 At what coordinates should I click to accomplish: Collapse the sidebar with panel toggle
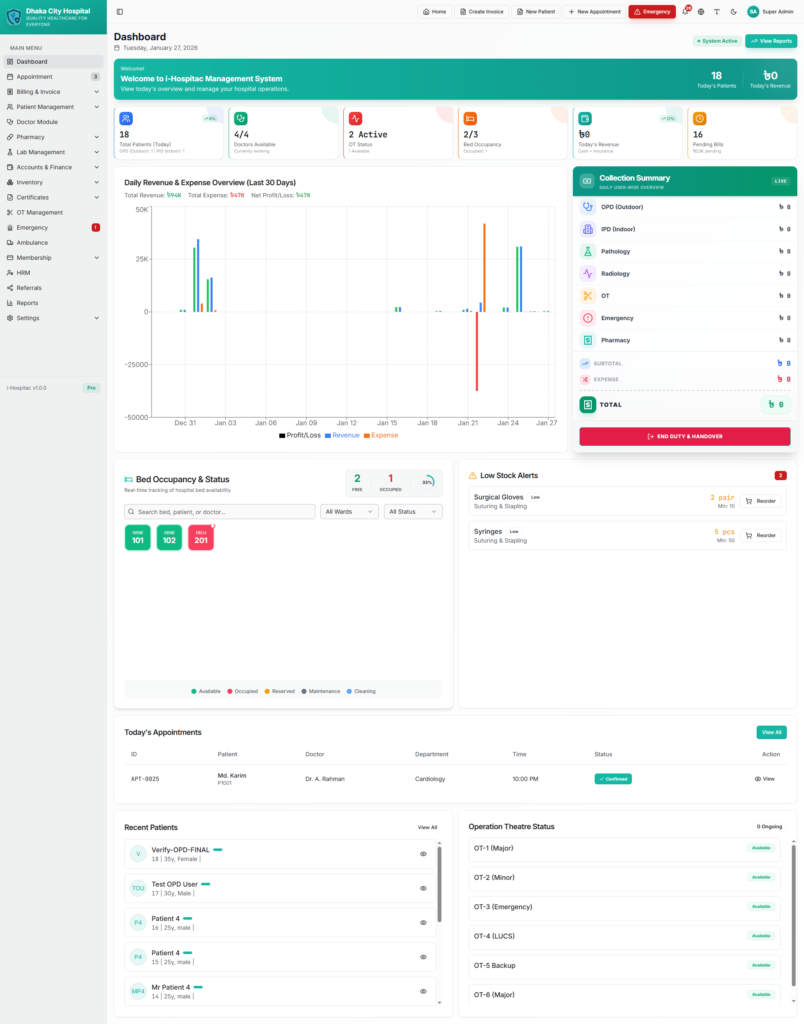(x=120, y=12)
